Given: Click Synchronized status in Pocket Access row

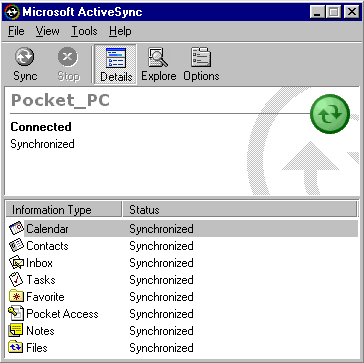Looking at the screenshot, I should 161,314.
